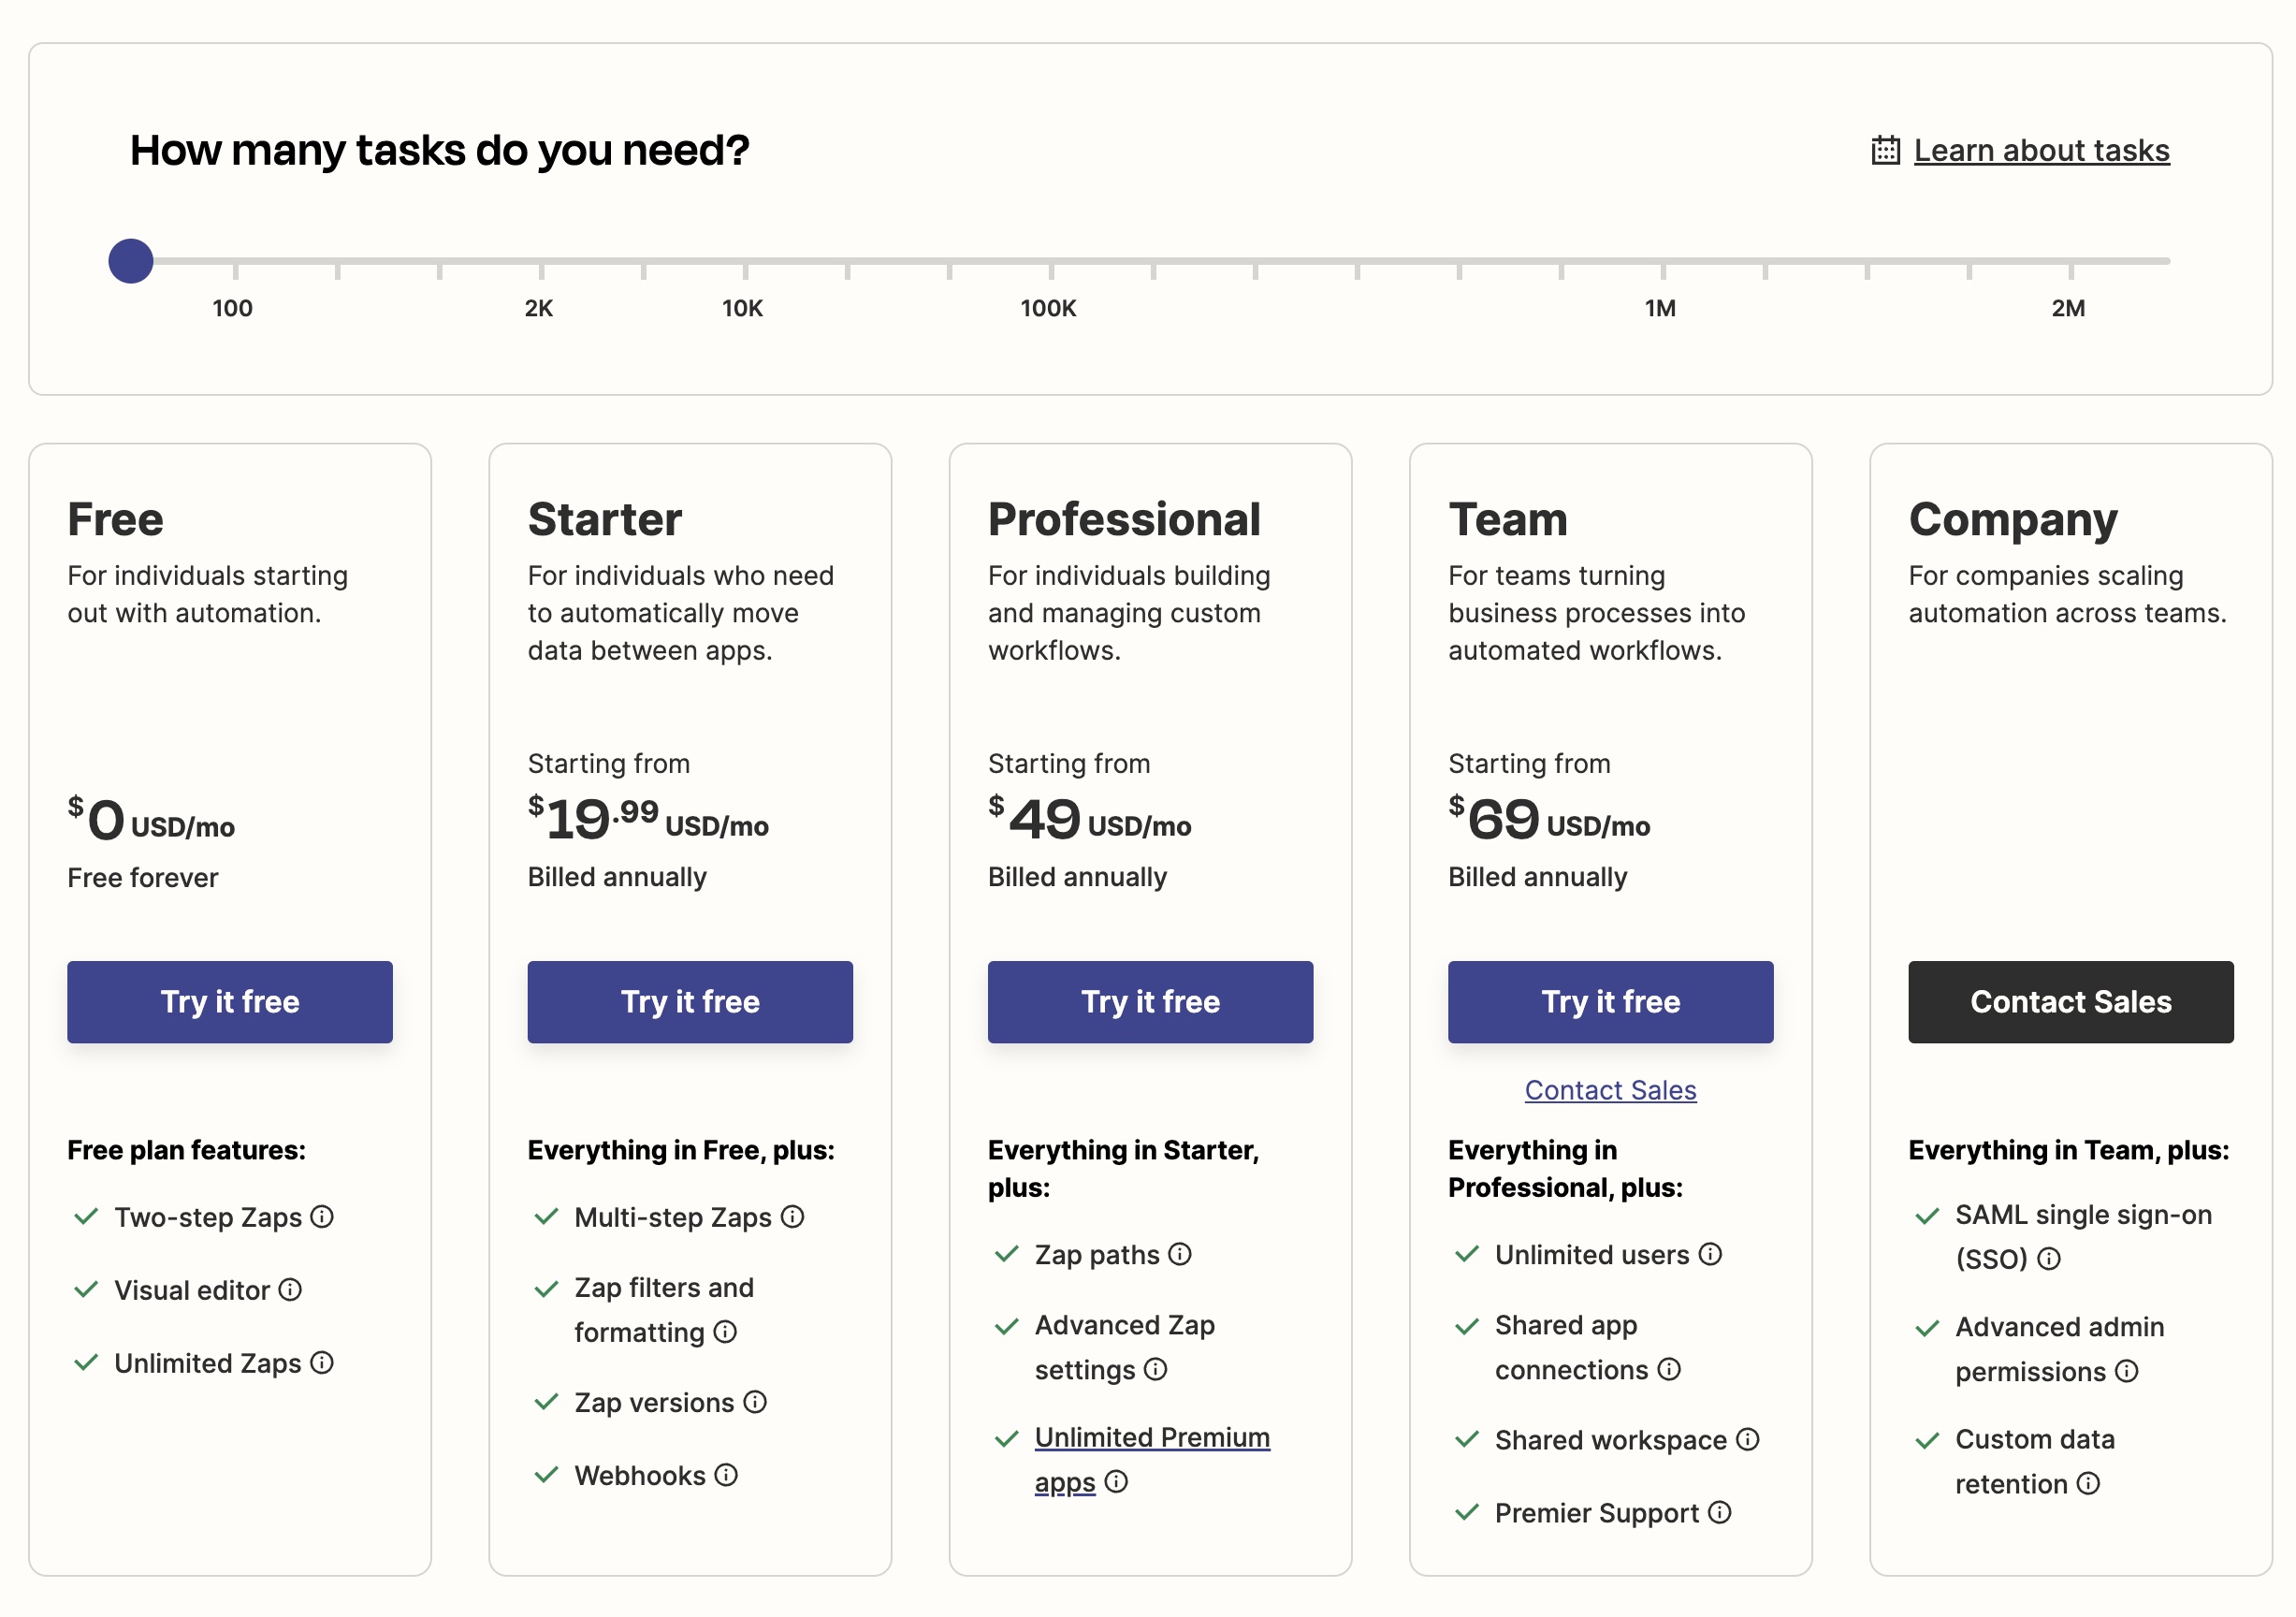Open info tooltip for Unlimited Zaps
This screenshot has width=2296, height=1617.
[322, 1363]
